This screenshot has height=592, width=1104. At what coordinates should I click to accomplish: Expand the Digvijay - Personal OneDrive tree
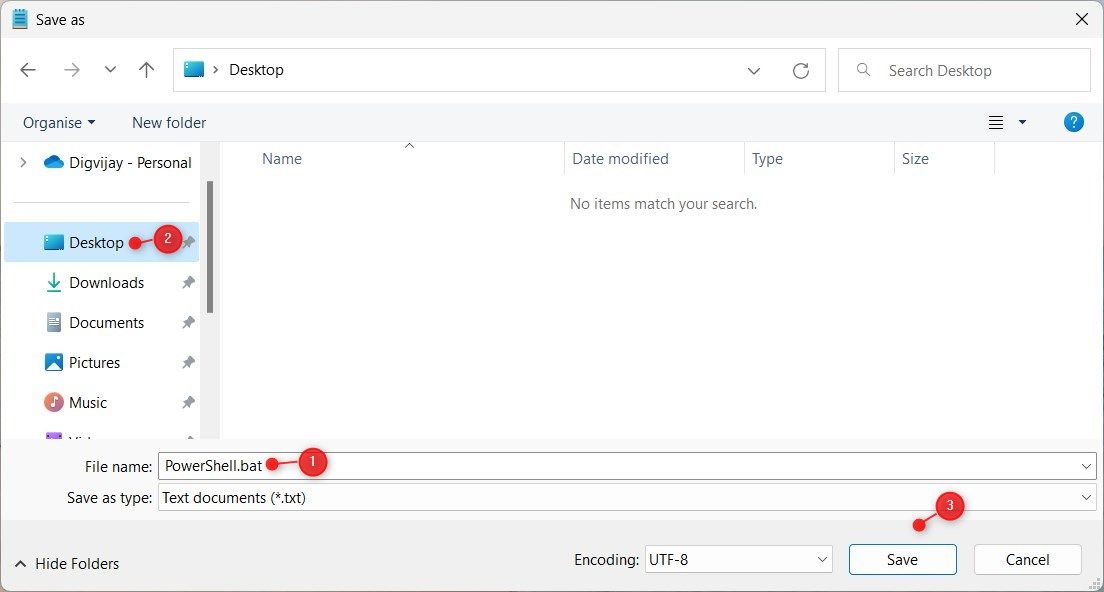pyautogui.click(x=23, y=163)
